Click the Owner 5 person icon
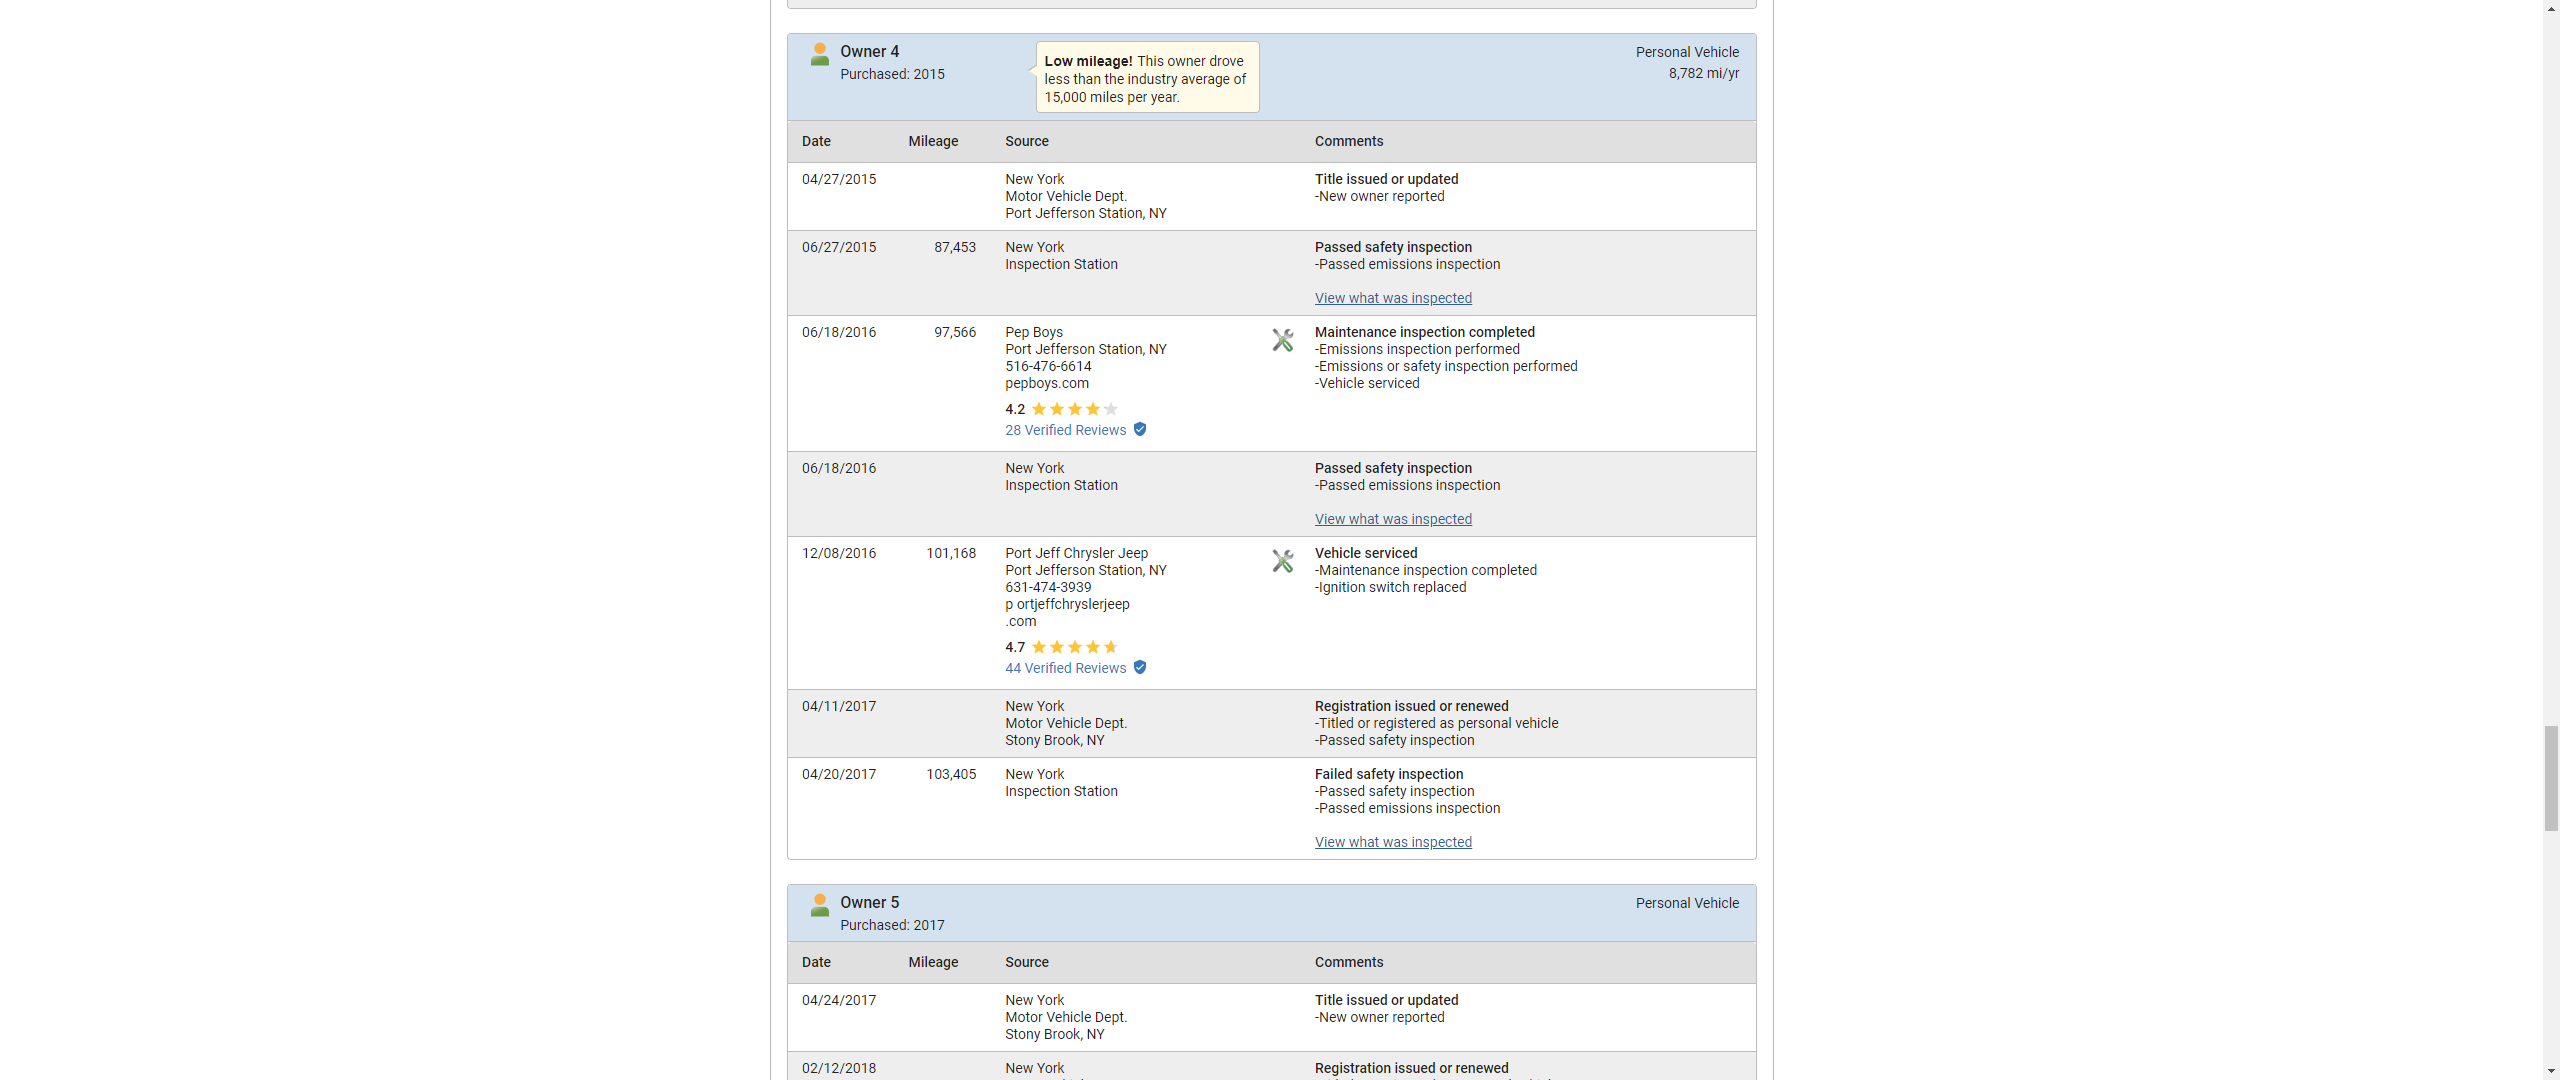 [x=819, y=905]
